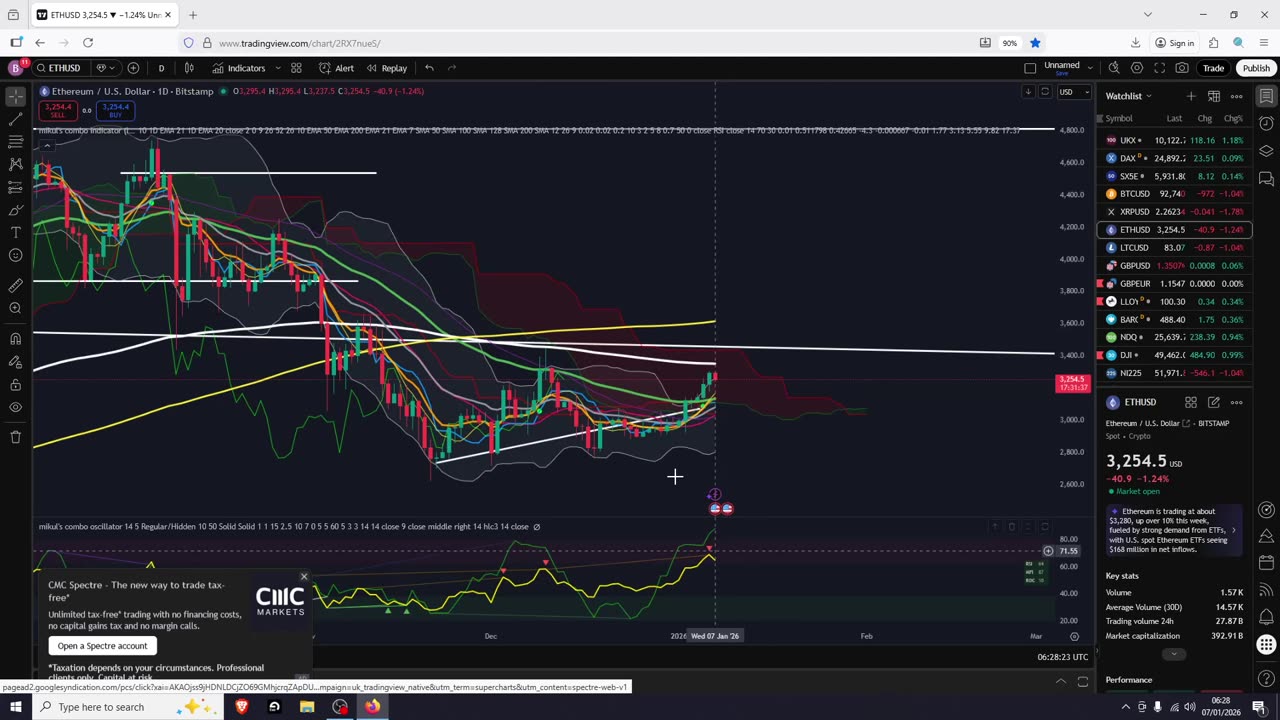Viewport: 1280px width, 720px height.
Task: Click the new browser tab plus button
Action: (193, 15)
